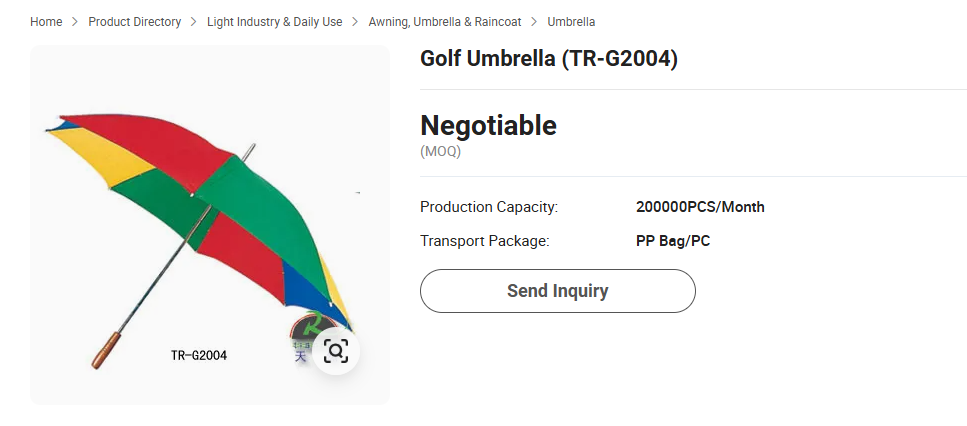The image size is (967, 426).
Task: Click the Production Capacity label
Action: [489, 207]
